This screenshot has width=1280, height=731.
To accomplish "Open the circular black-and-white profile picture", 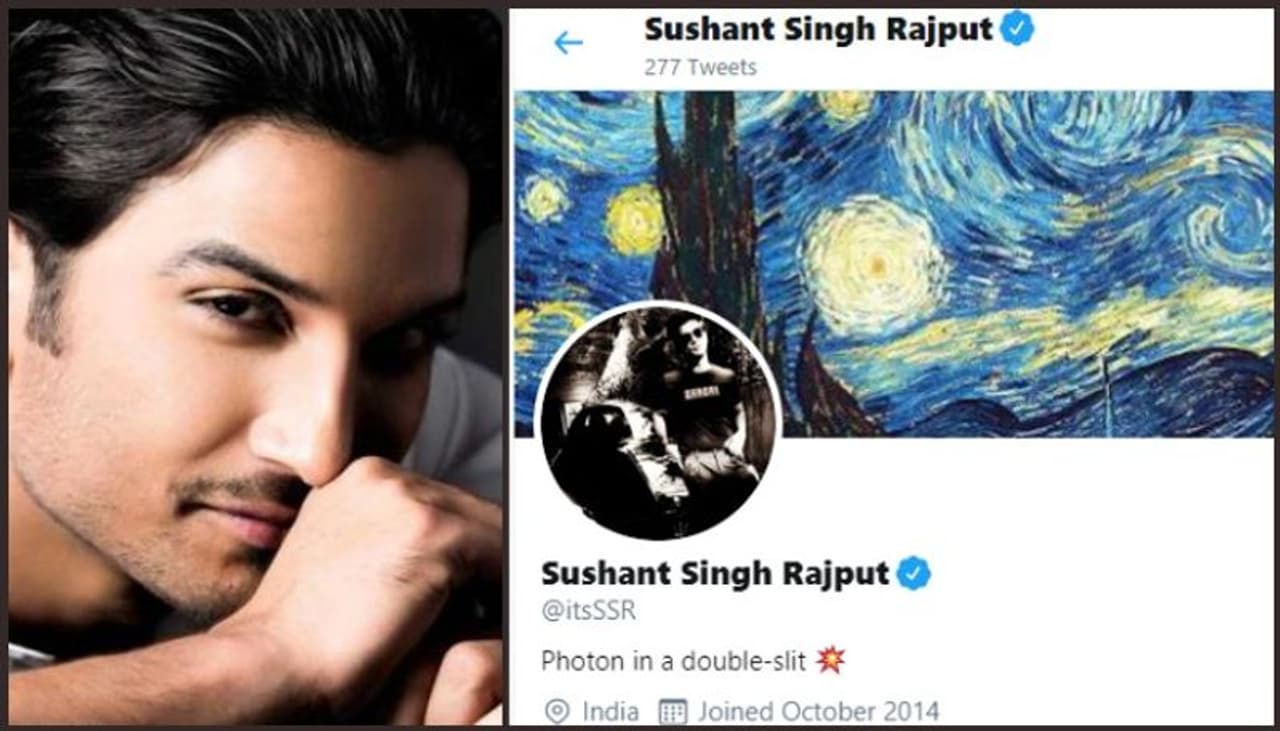I will coord(658,421).
